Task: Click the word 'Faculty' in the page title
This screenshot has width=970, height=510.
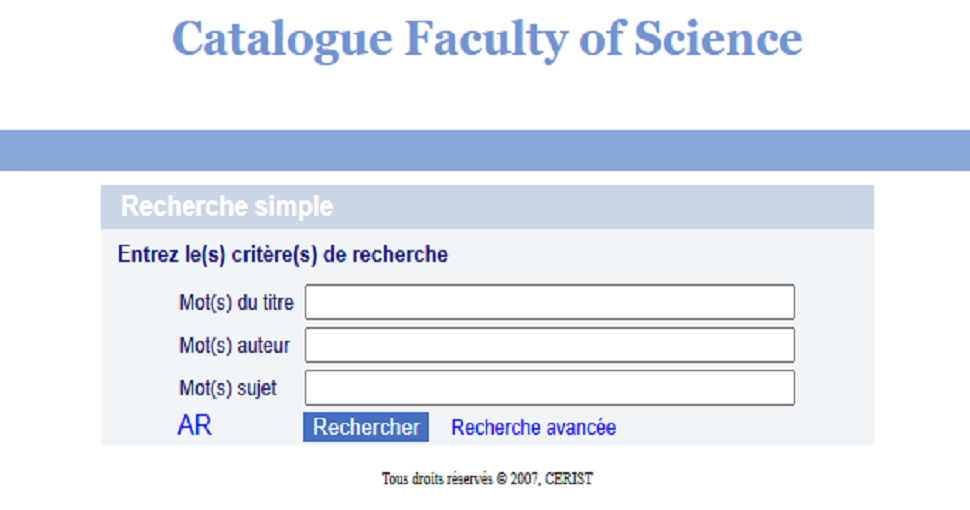Action: click(x=484, y=39)
